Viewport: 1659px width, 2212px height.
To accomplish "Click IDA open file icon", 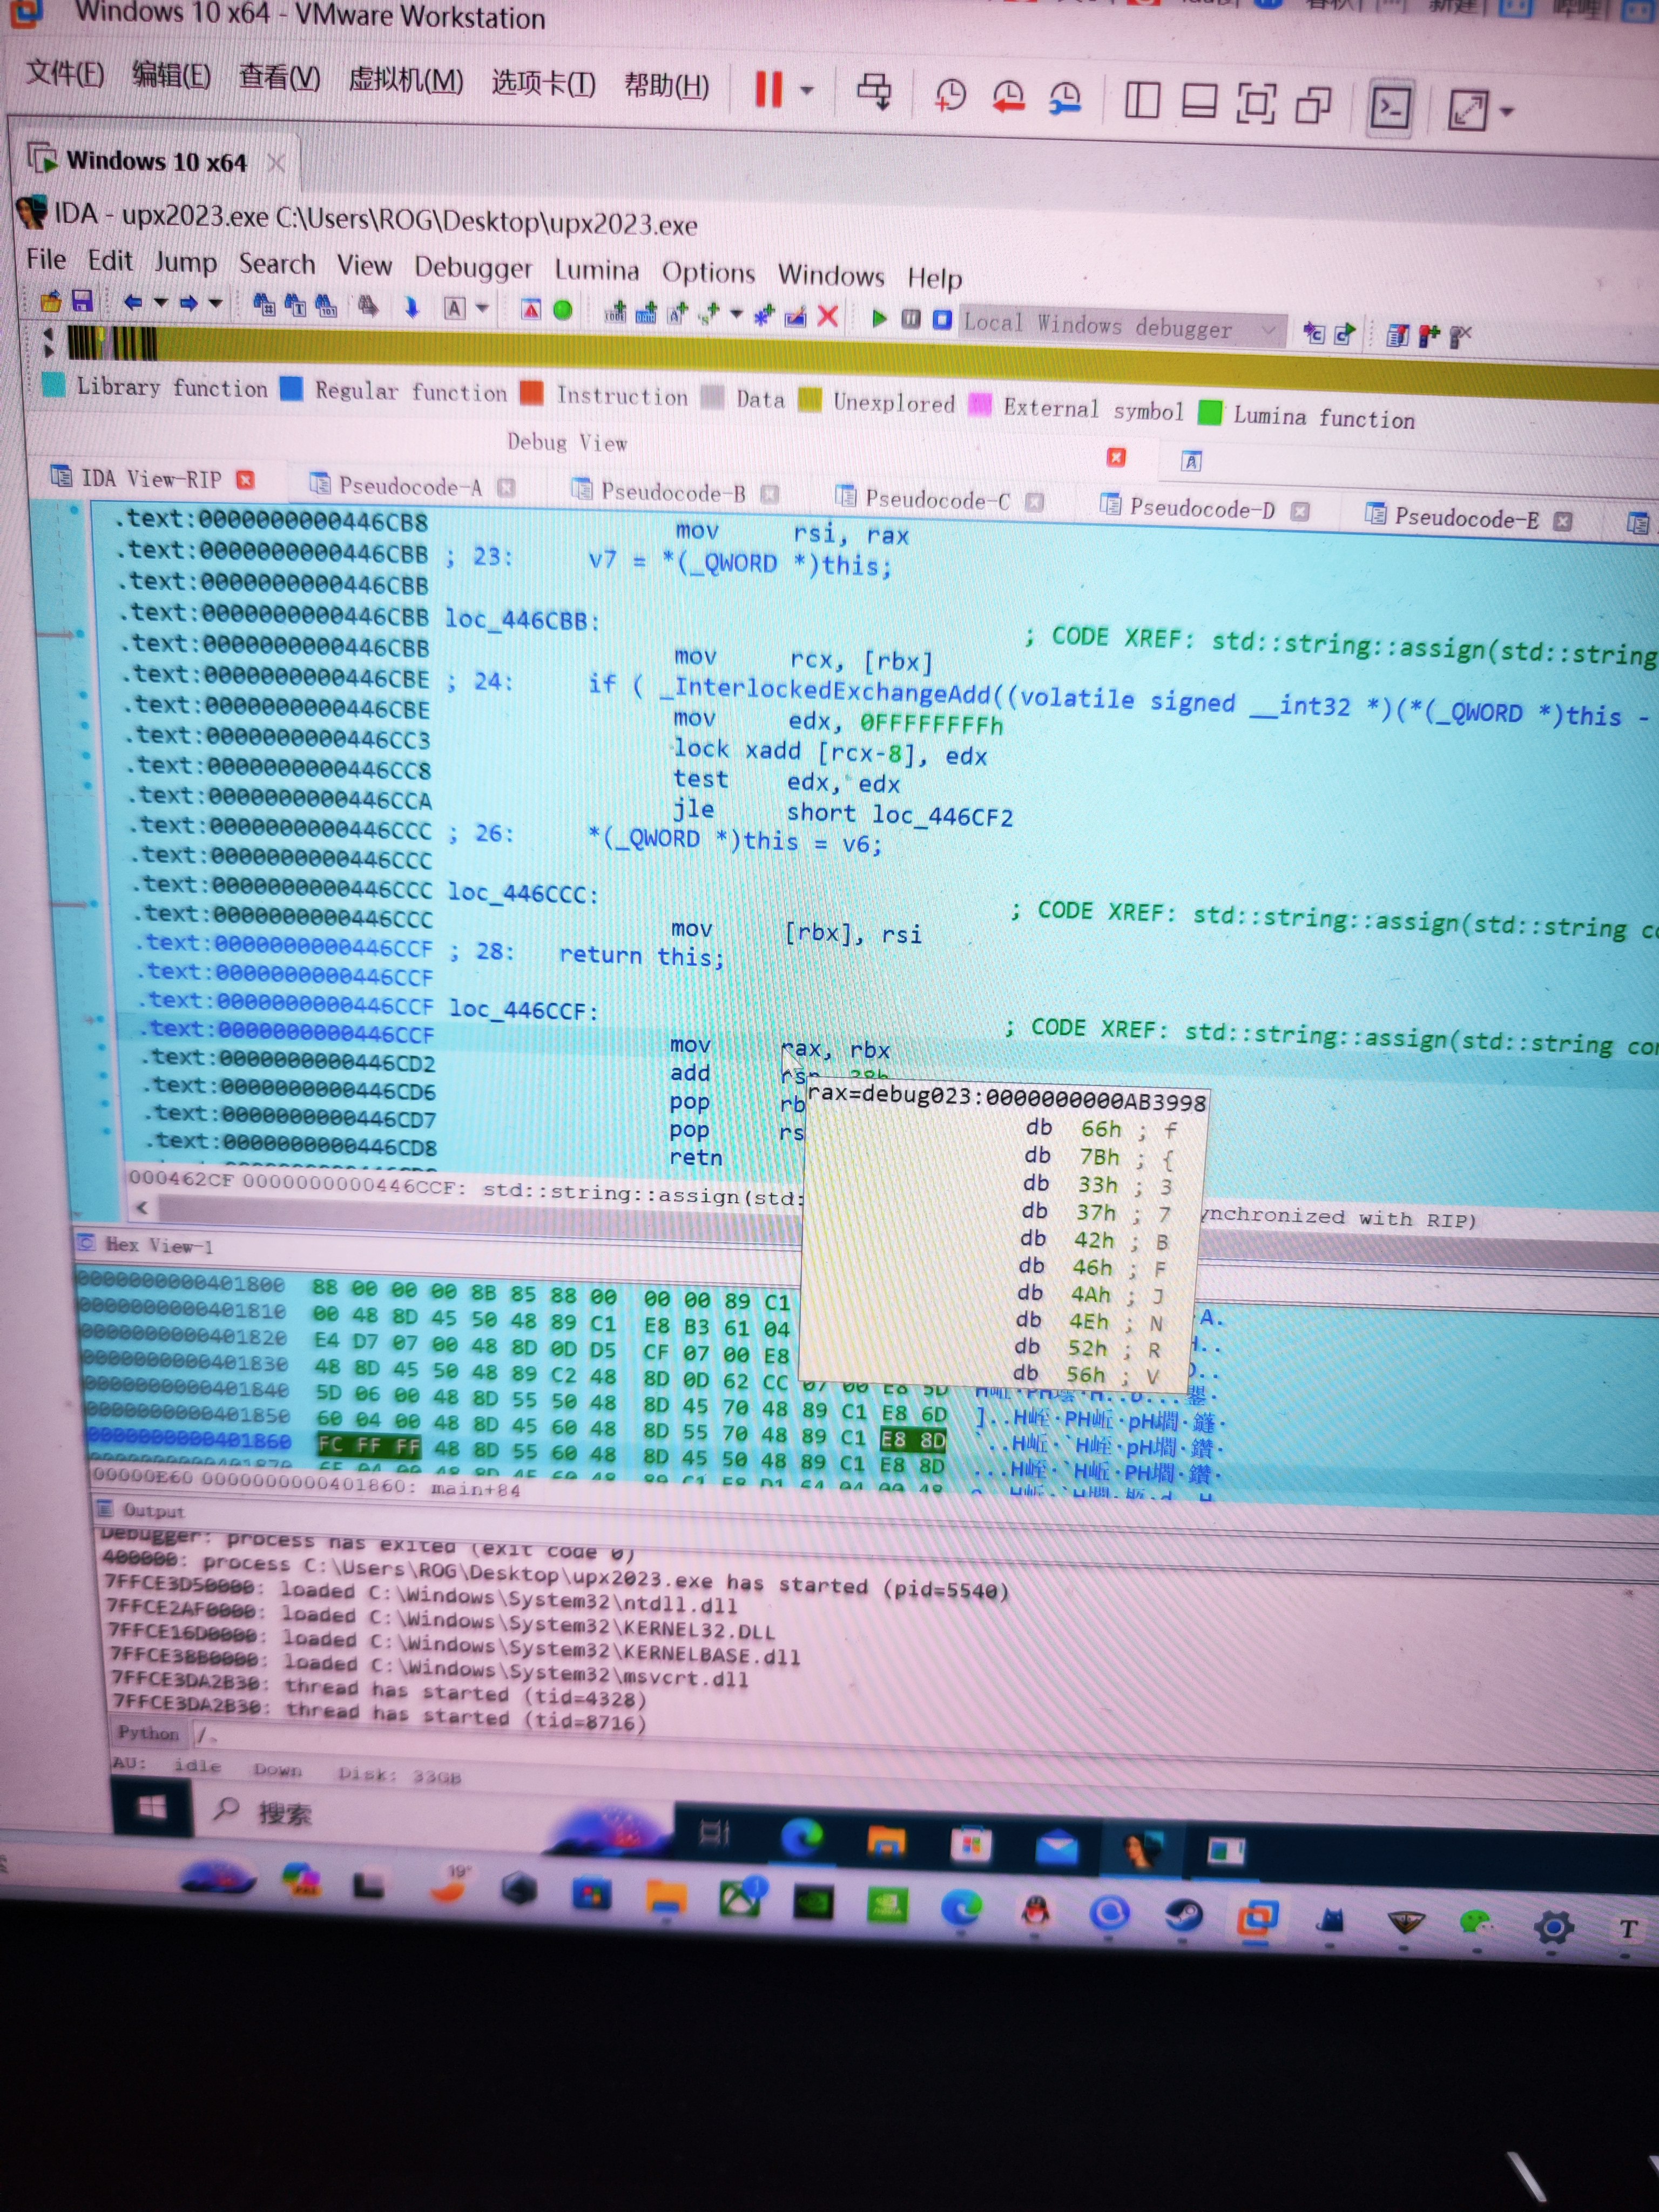I will click(x=51, y=301).
